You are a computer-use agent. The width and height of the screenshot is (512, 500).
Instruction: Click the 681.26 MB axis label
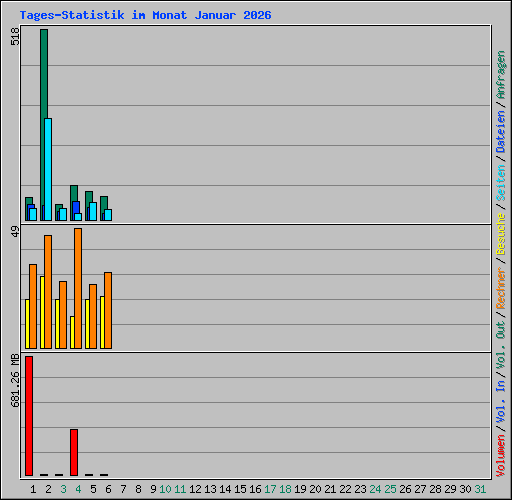[x=15, y=380]
